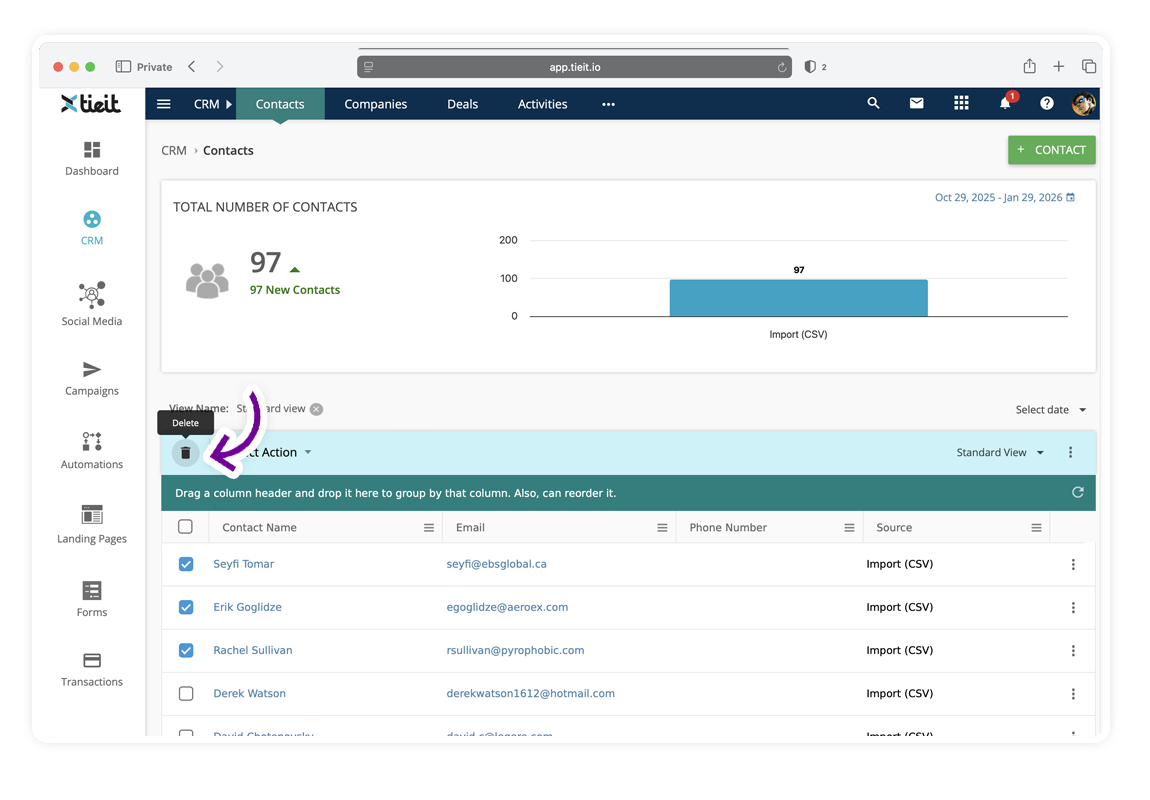1150x800 pixels.
Task: Switch to the Deals tab
Action: point(462,104)
